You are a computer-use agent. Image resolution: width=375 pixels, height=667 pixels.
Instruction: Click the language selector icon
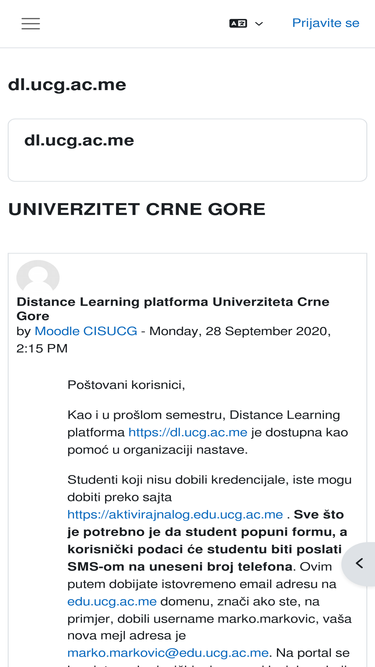tap(238, 23)
